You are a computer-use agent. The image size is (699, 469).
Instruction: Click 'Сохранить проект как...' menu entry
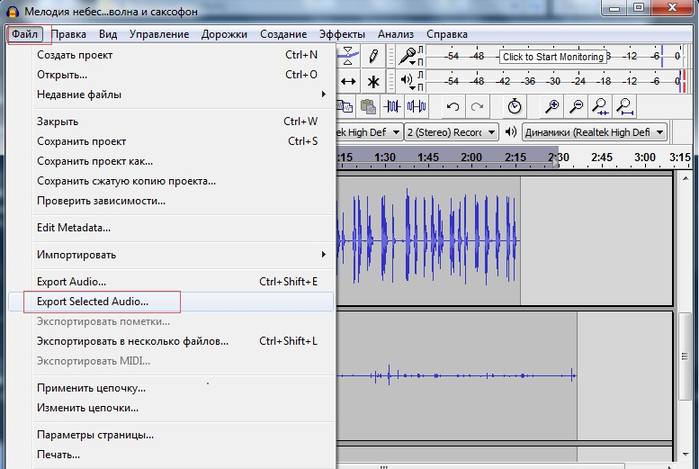[95, 160]
